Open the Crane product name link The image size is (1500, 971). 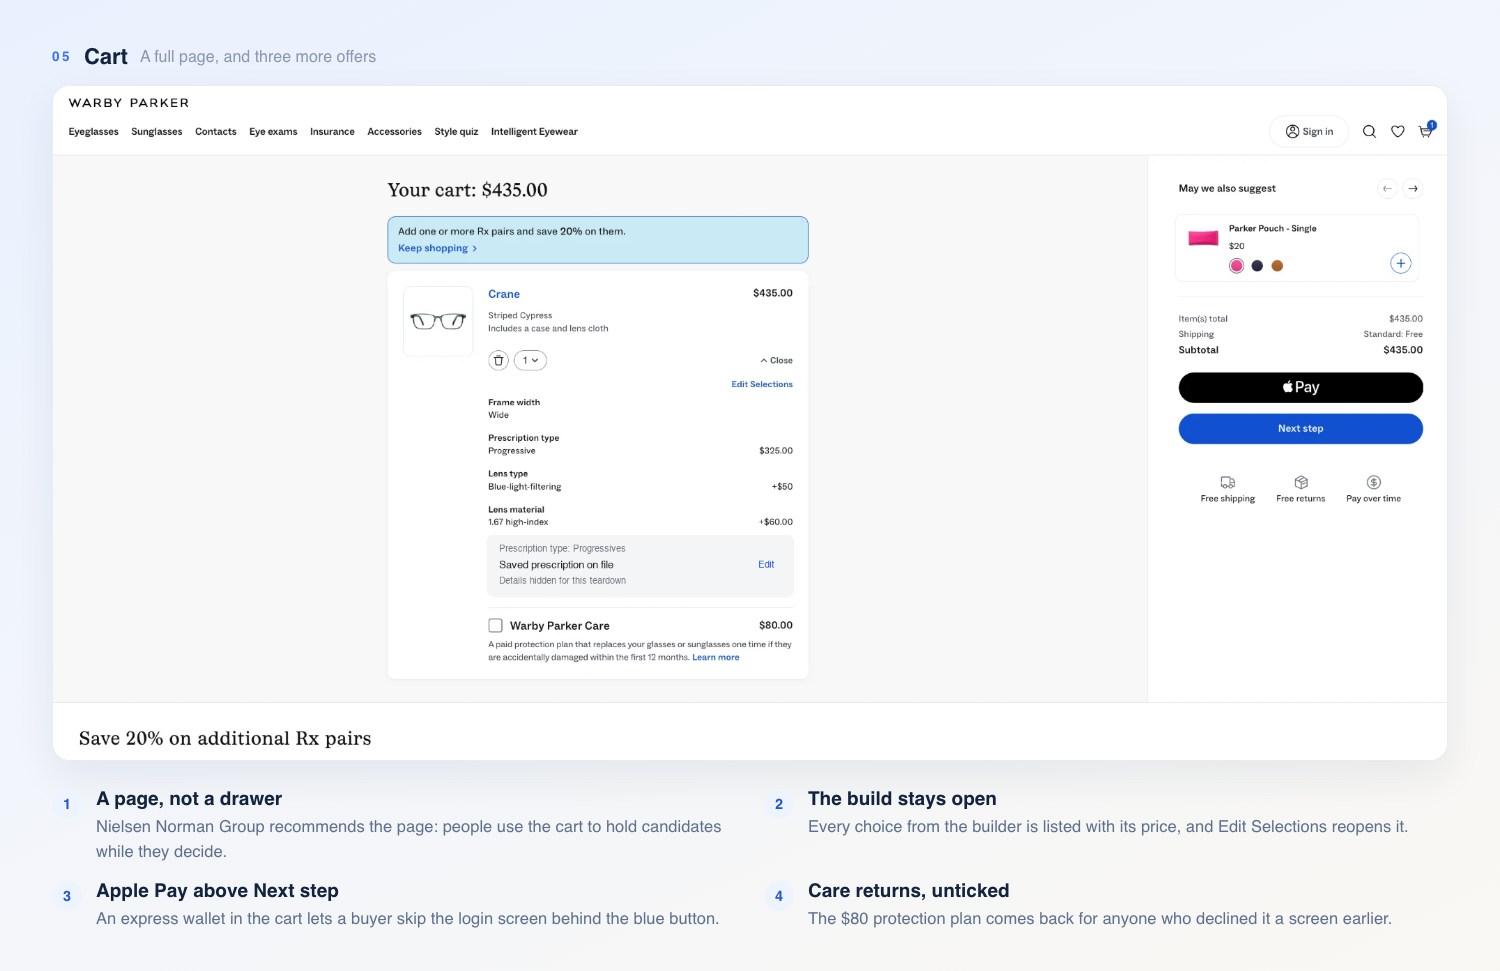(504, 294)
